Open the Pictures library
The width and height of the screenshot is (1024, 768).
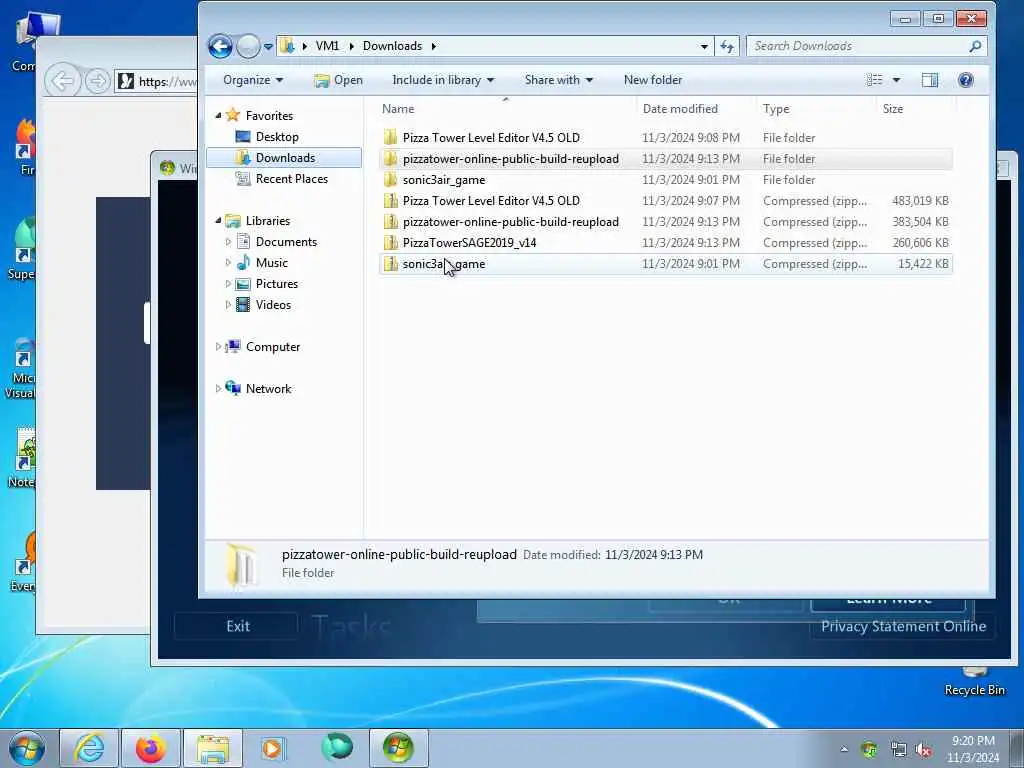click(x=277, y=283)
